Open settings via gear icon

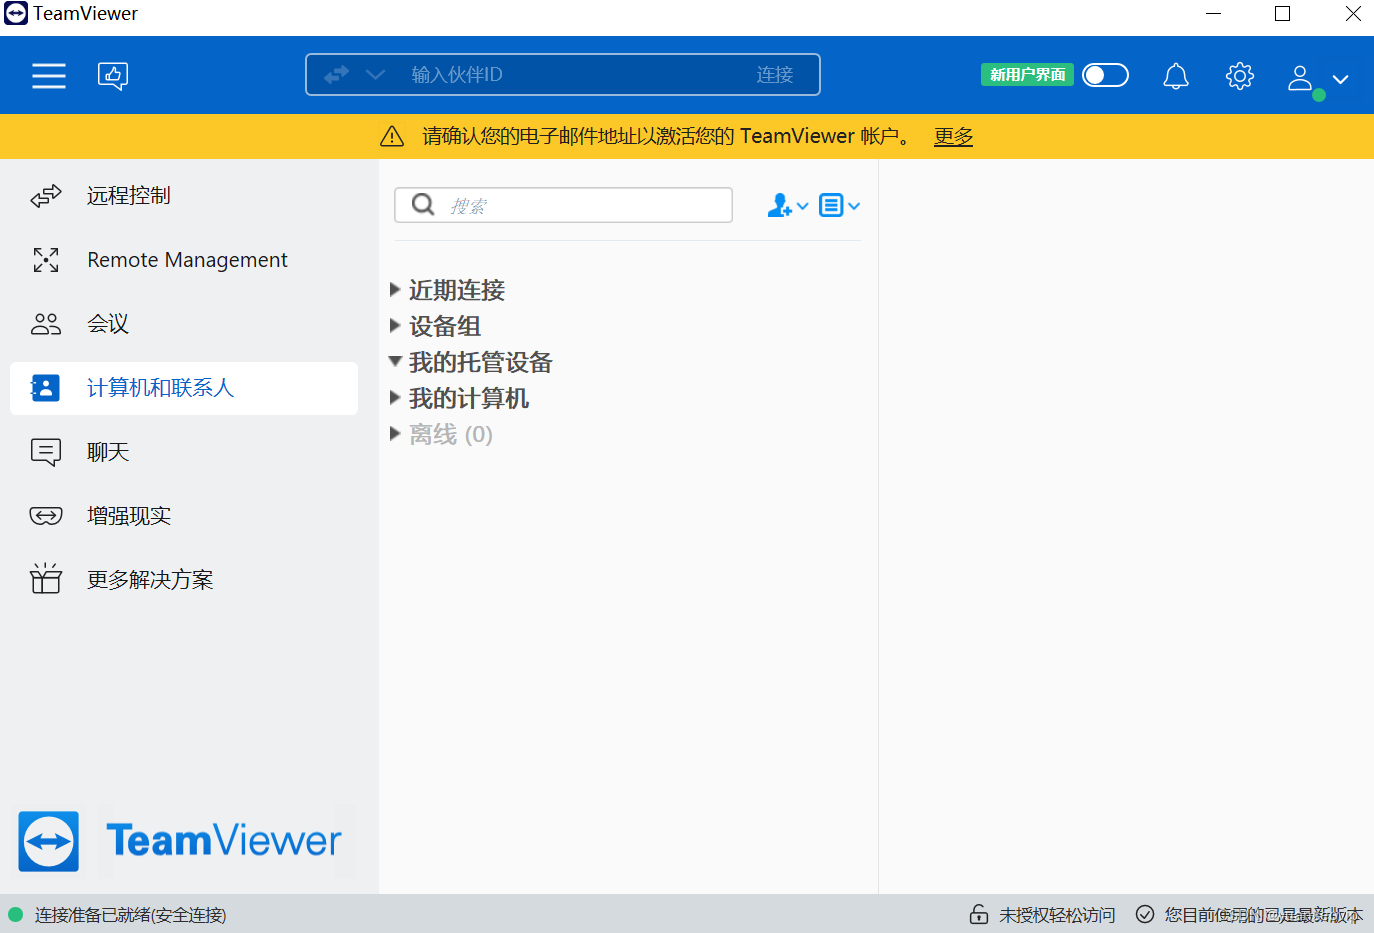click(x=1240, y=76)
